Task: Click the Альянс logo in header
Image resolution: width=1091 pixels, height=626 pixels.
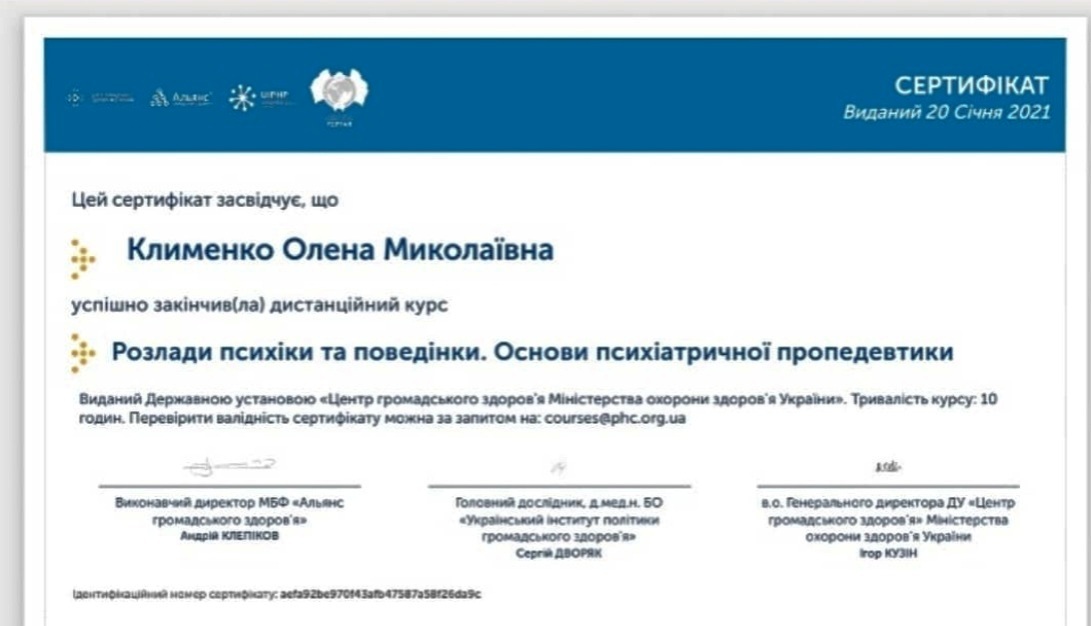Action: click(x=180, y=97)
